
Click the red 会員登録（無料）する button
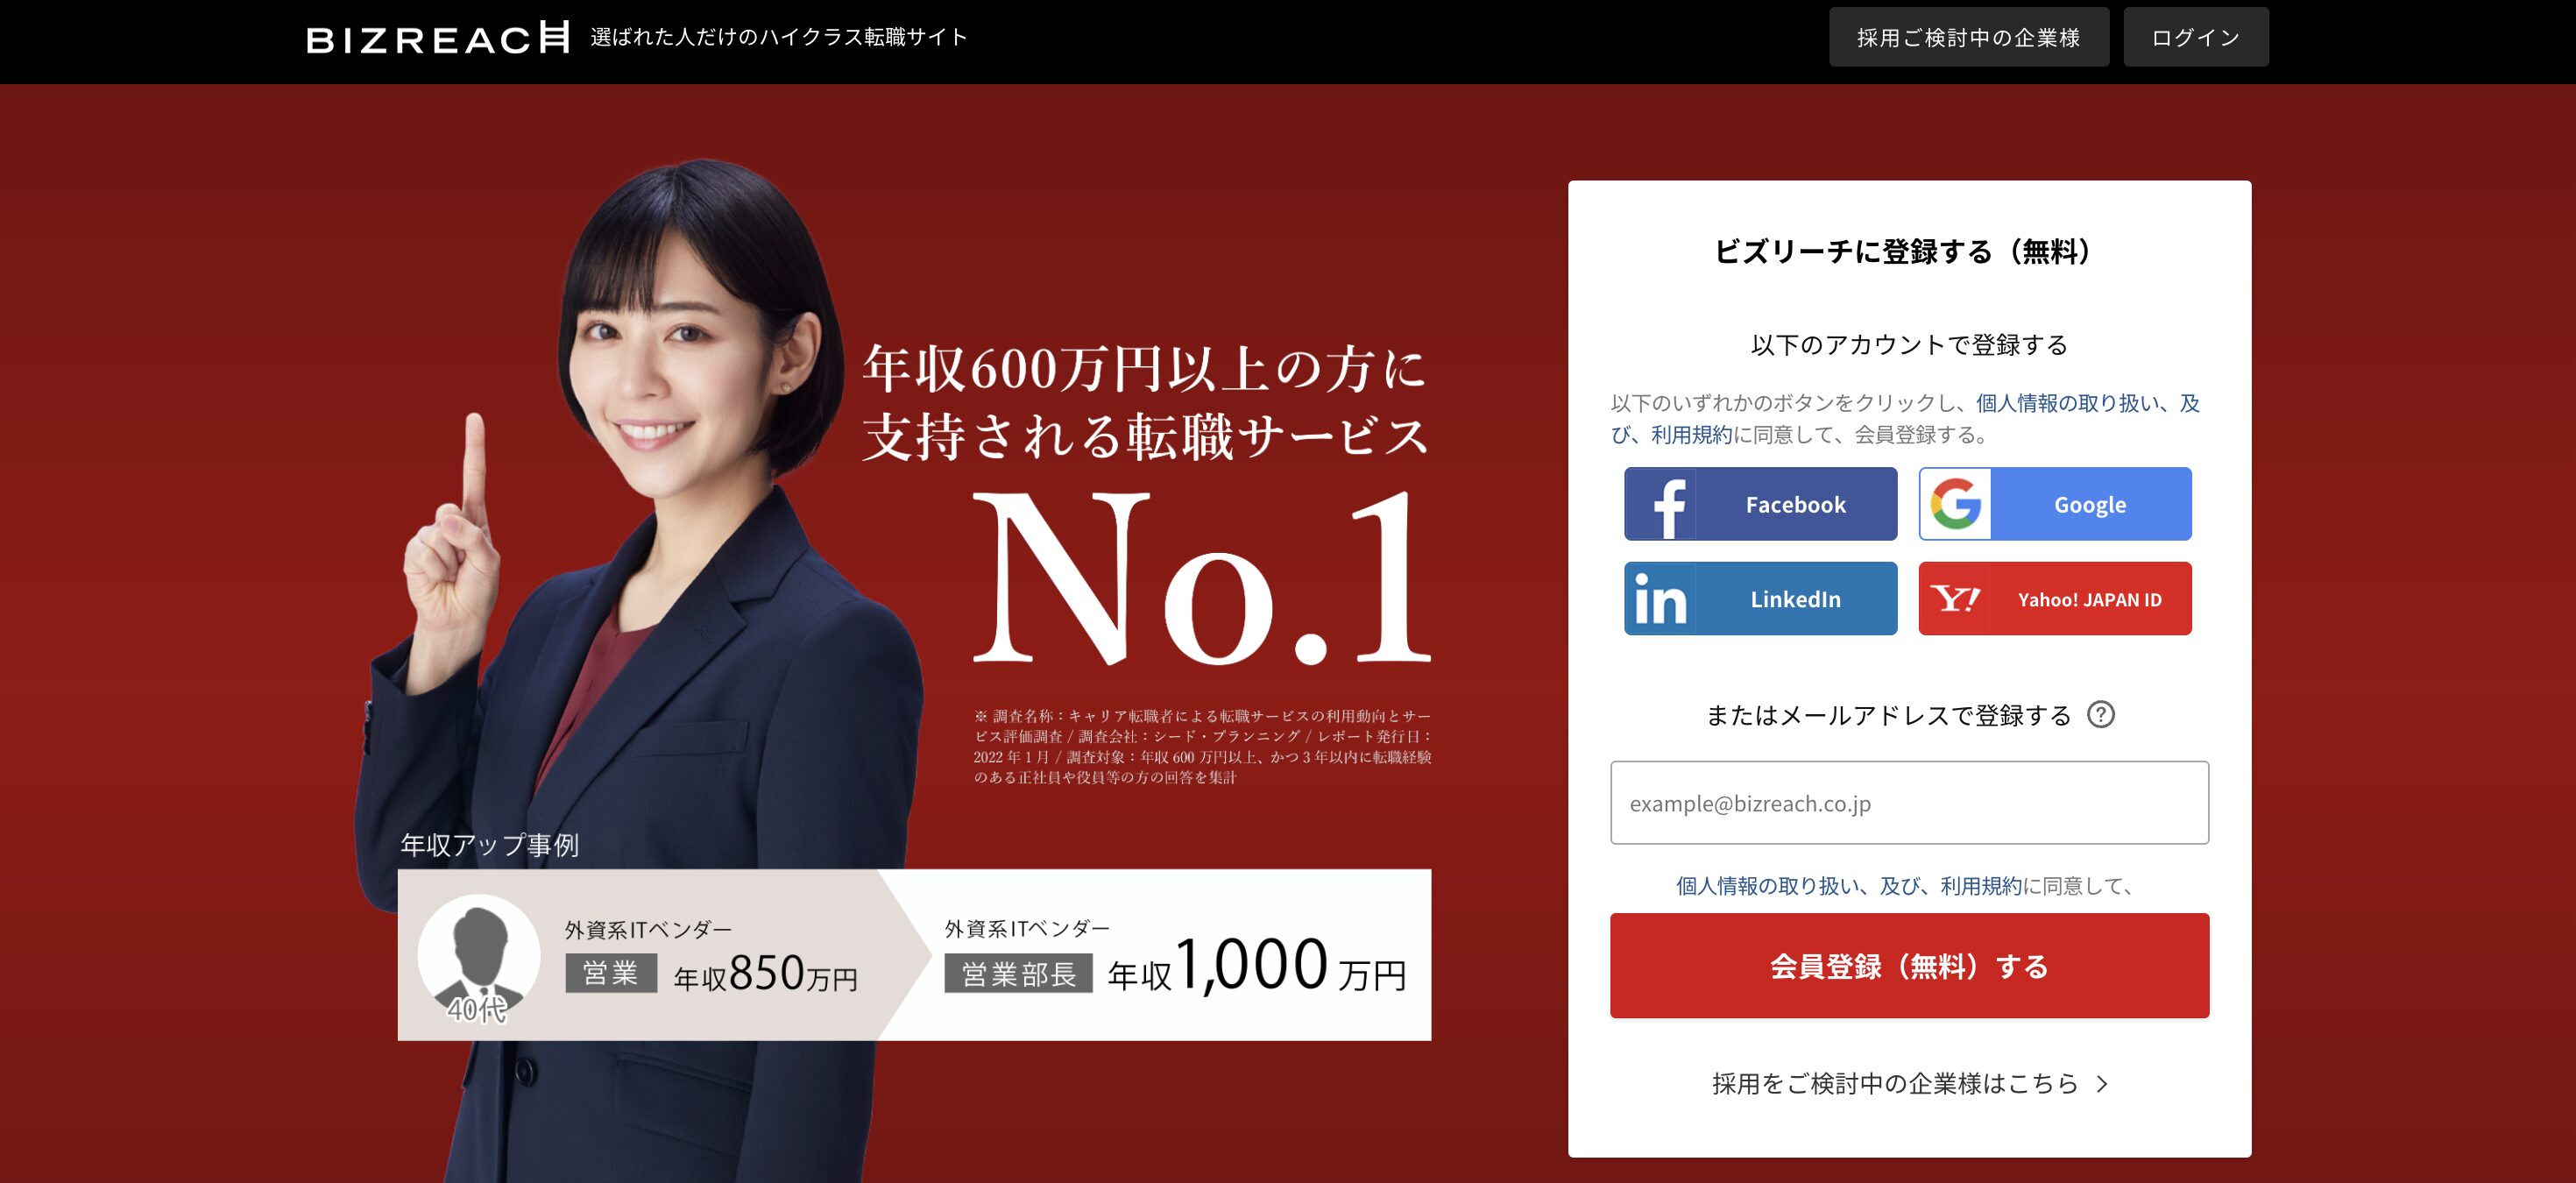click(1909, 966)
